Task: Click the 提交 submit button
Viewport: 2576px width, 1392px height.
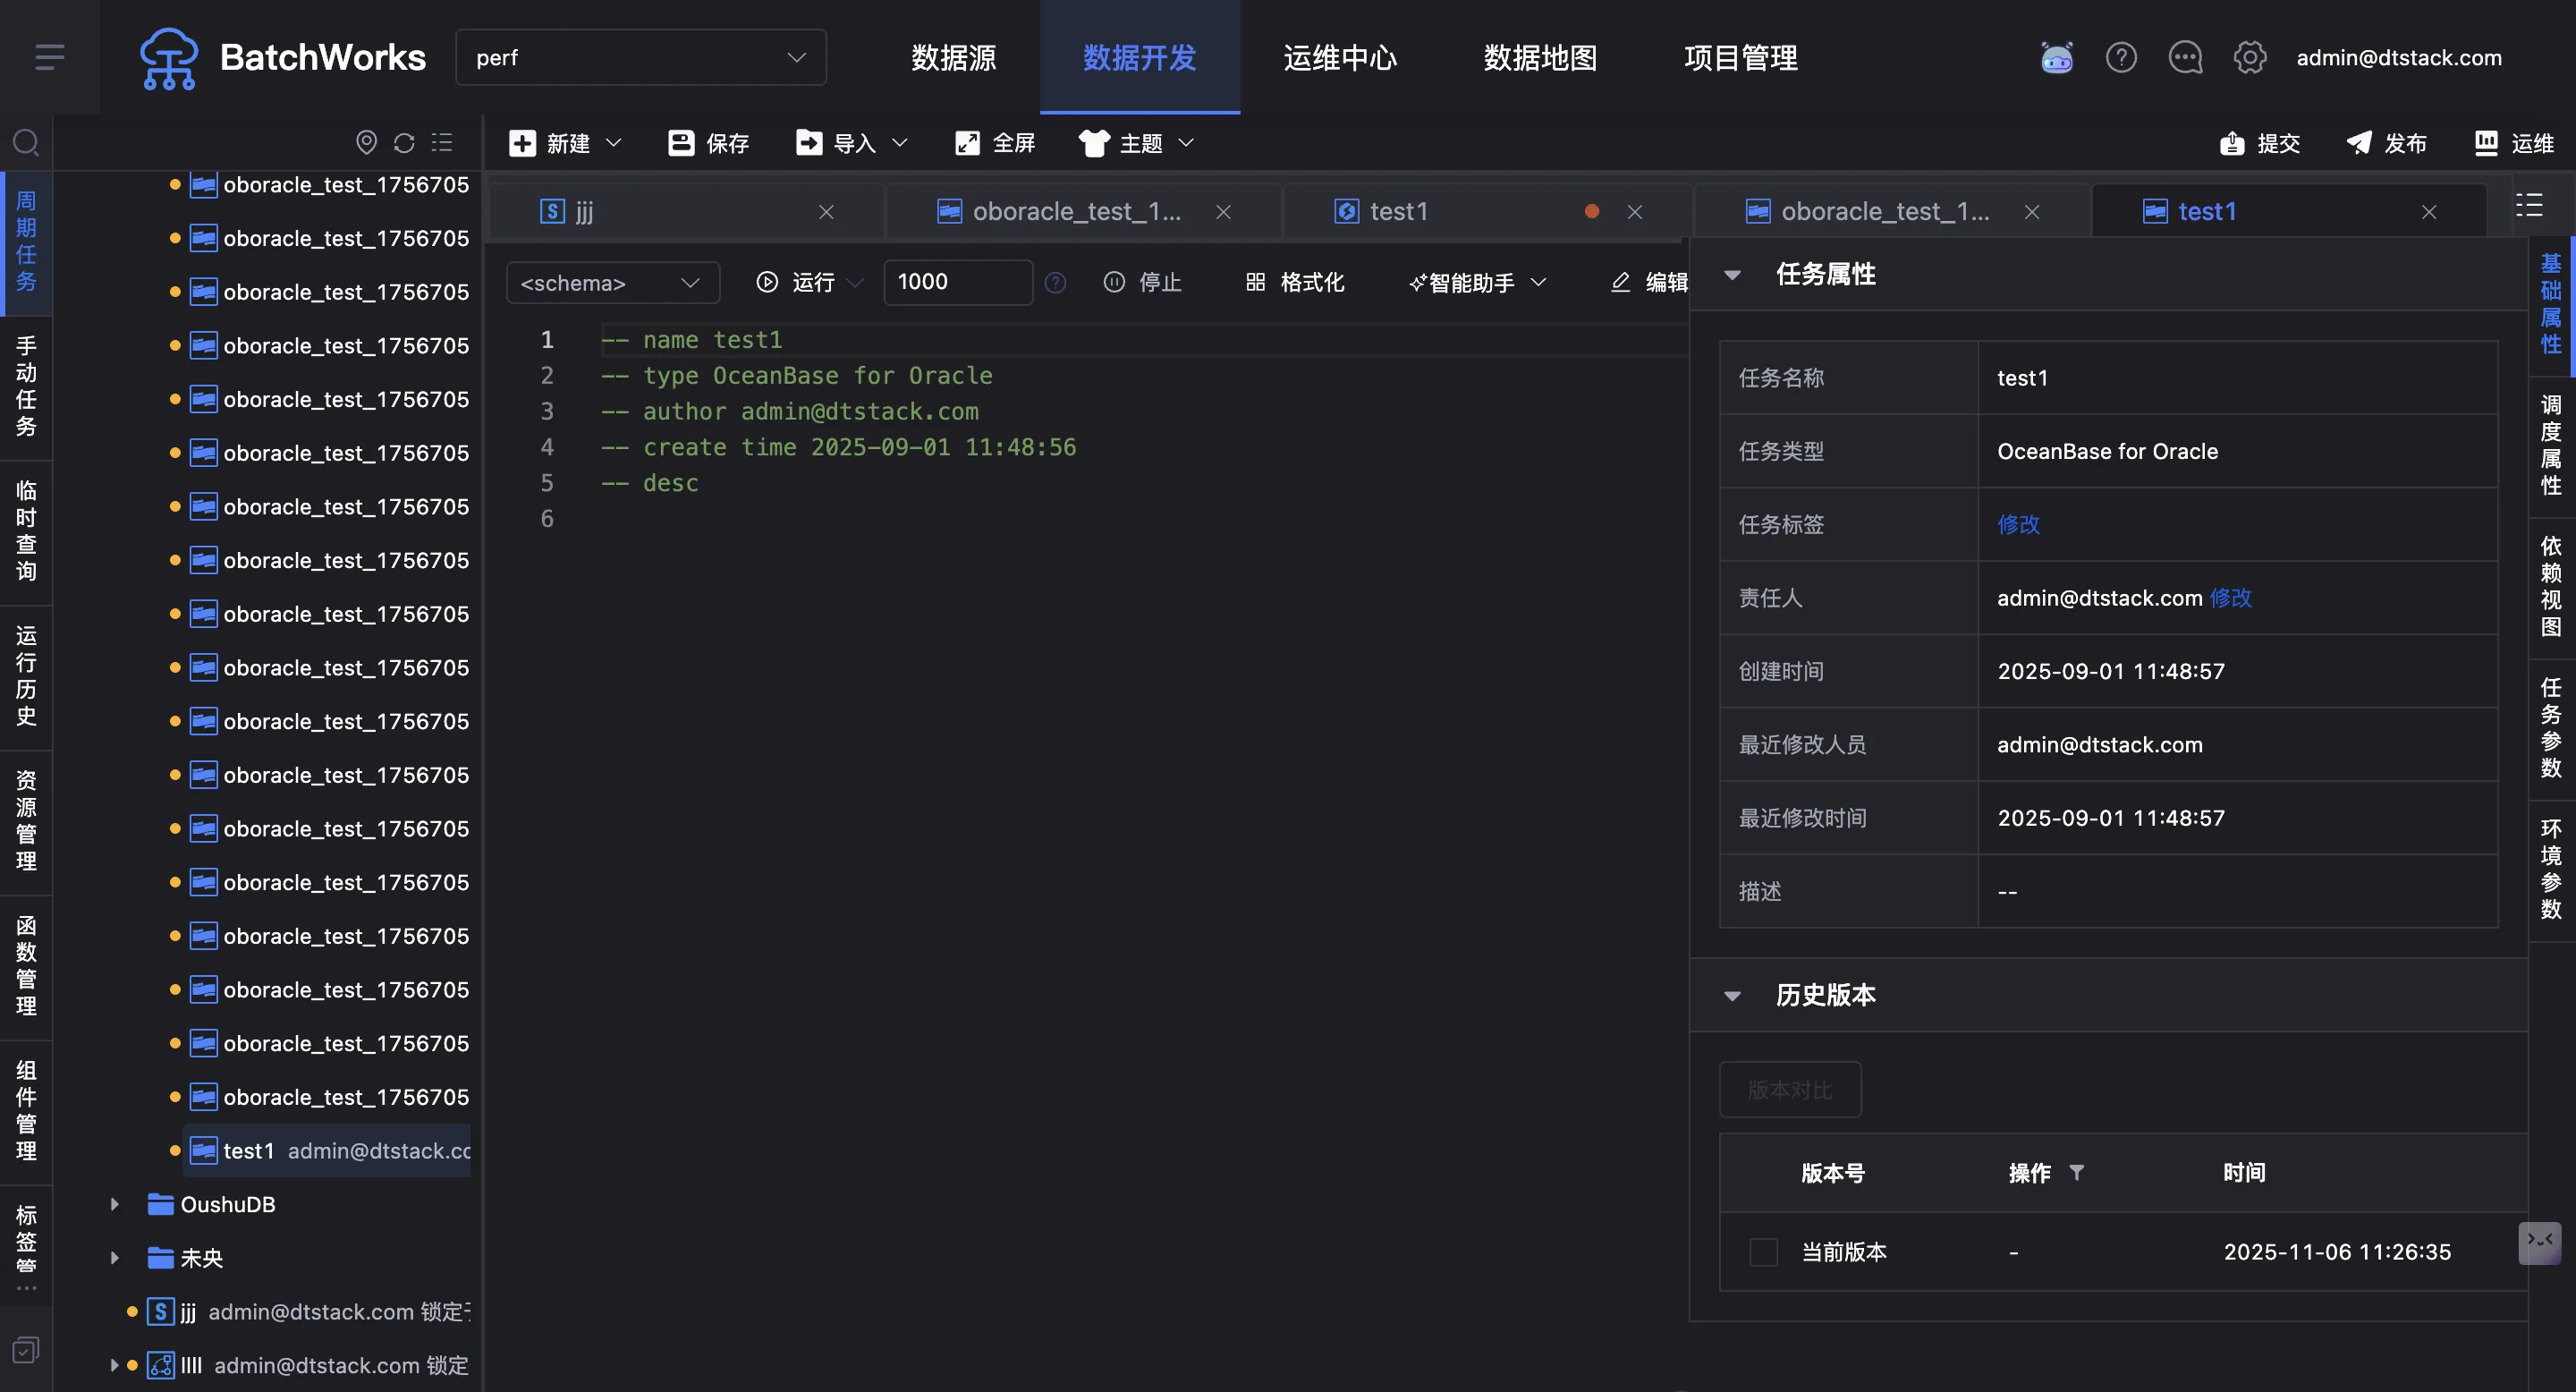Action: tap(2260, 143)
